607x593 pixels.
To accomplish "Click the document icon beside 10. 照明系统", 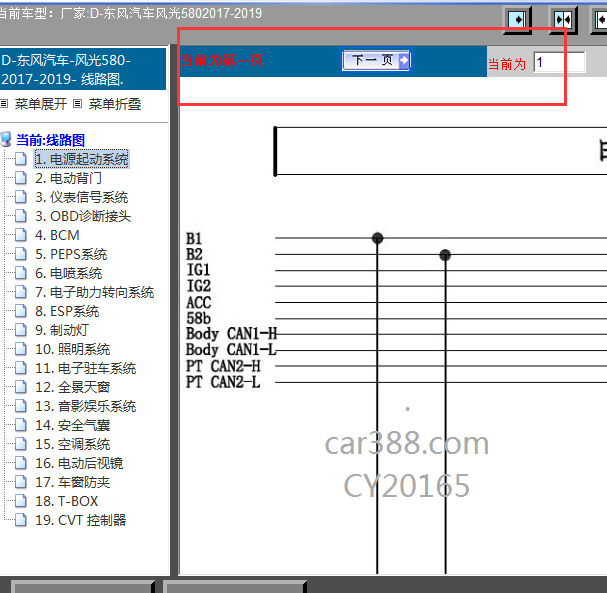I will coord(21,348).
